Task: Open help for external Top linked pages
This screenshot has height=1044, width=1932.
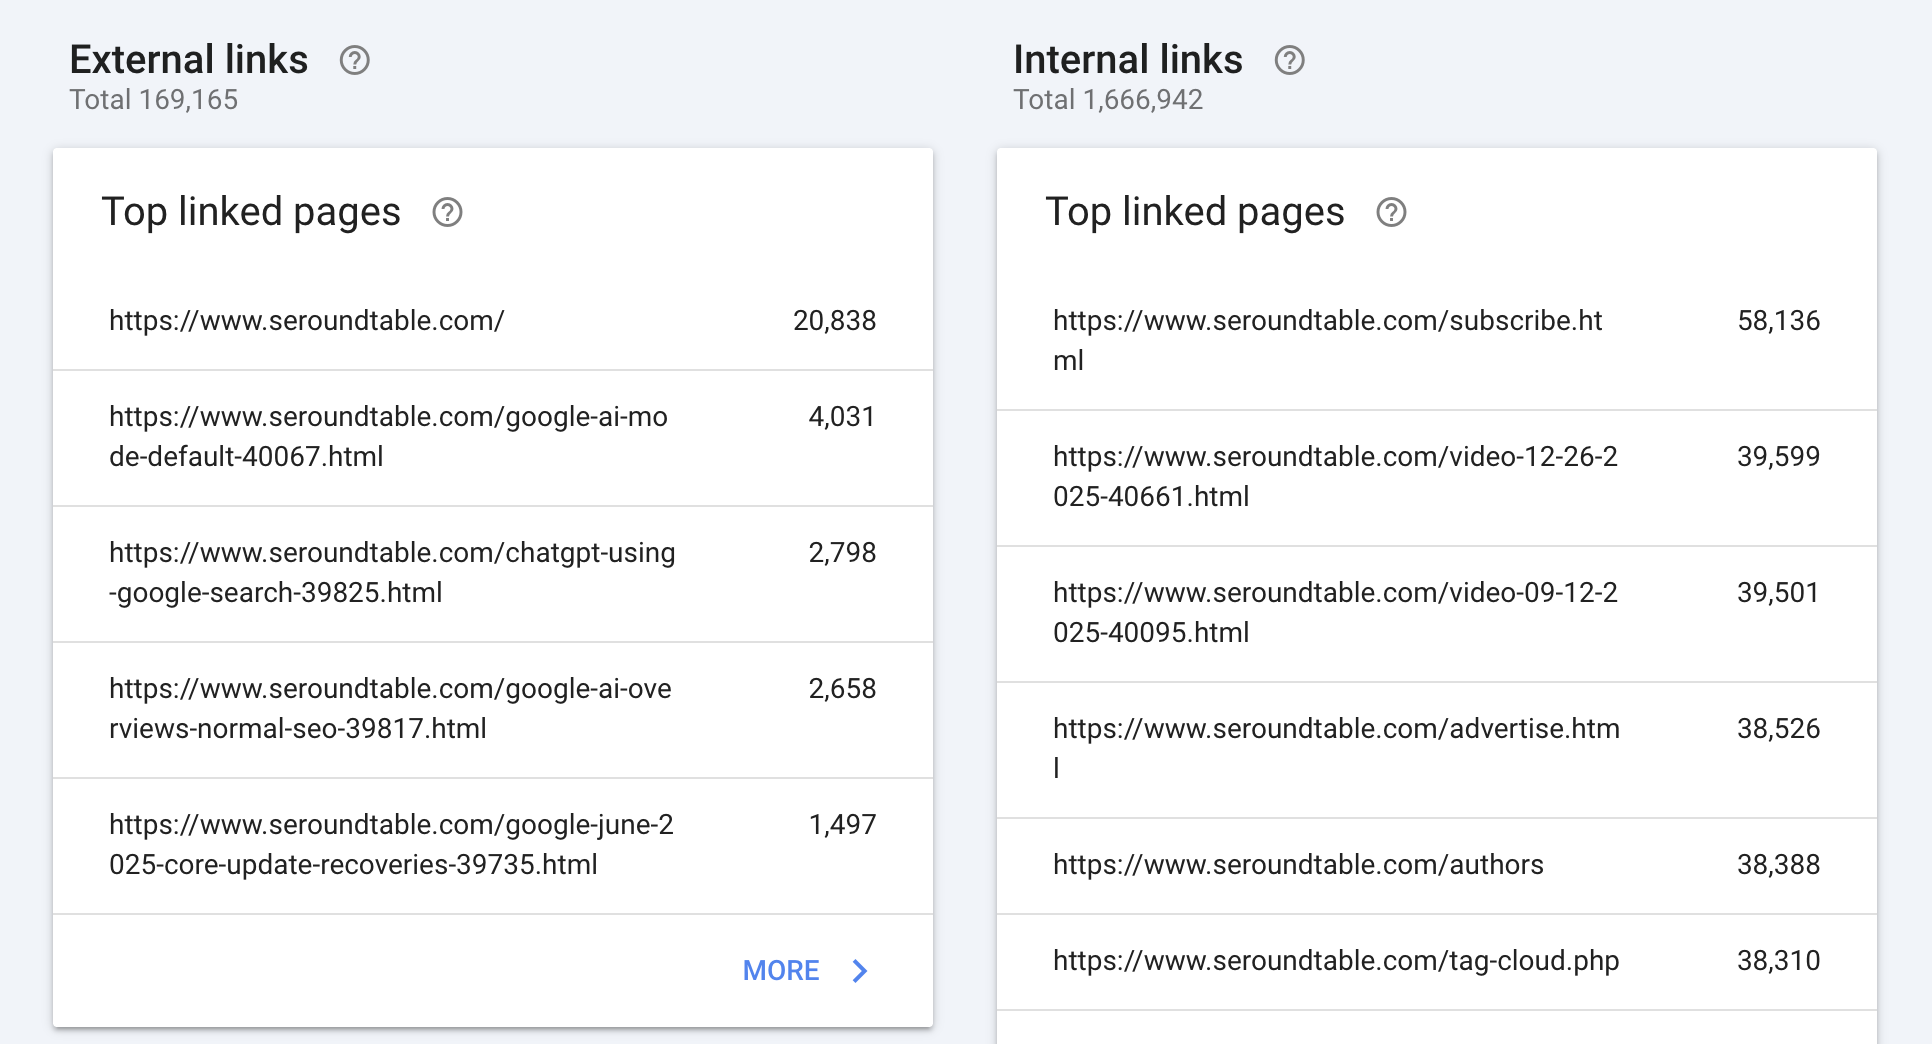Action: point(447,213)
